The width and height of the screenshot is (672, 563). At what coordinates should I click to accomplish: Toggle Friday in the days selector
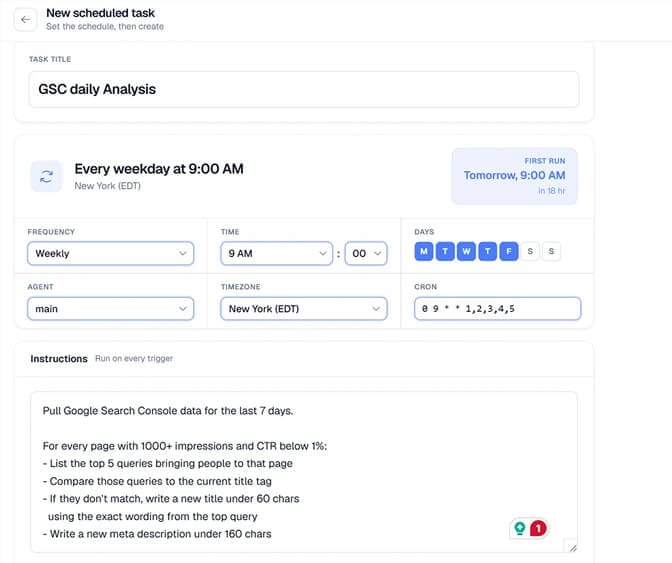coord(509,252)
